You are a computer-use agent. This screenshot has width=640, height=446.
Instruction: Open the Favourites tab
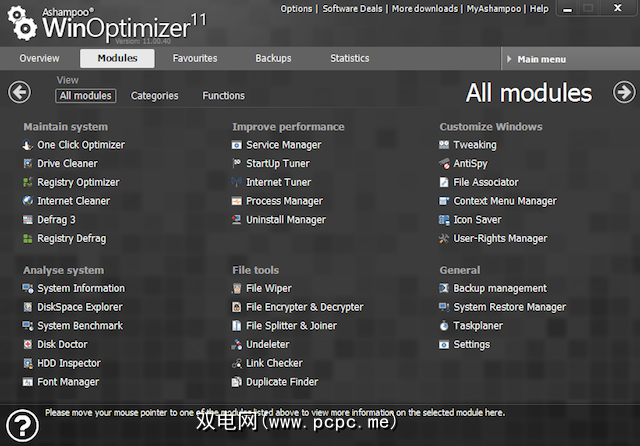pos(195,58)
